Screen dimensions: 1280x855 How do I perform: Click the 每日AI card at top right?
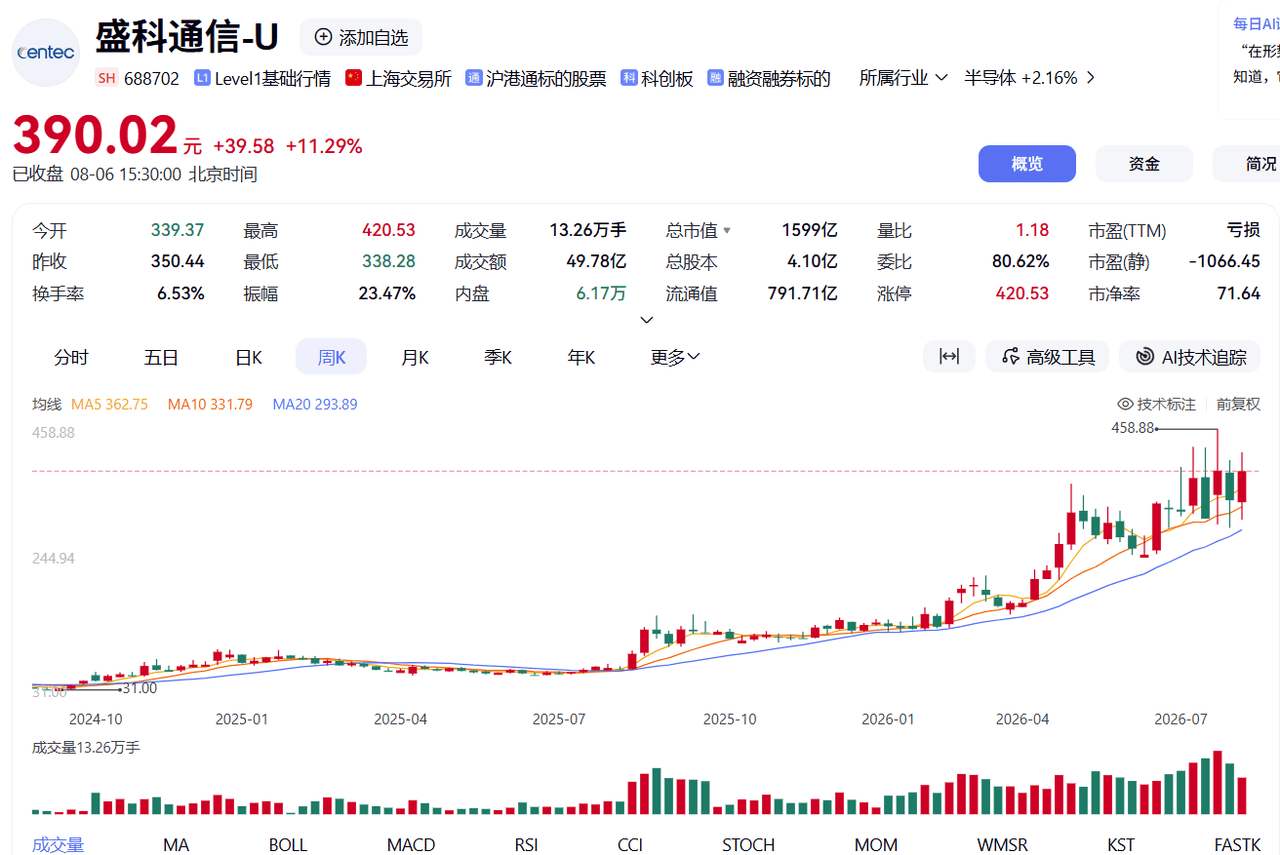point(1249,60)
